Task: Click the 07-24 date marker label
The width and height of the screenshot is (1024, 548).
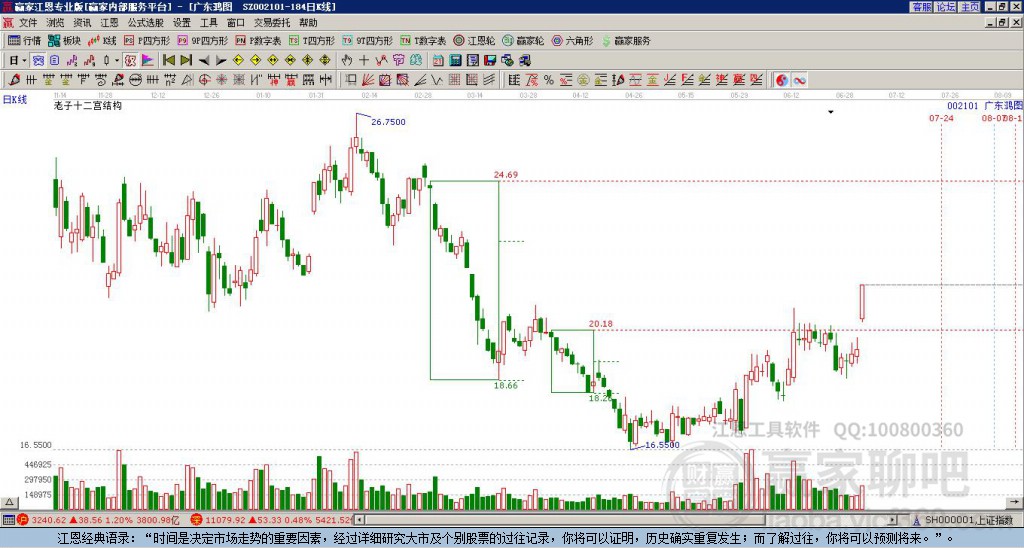Action: 941,118
